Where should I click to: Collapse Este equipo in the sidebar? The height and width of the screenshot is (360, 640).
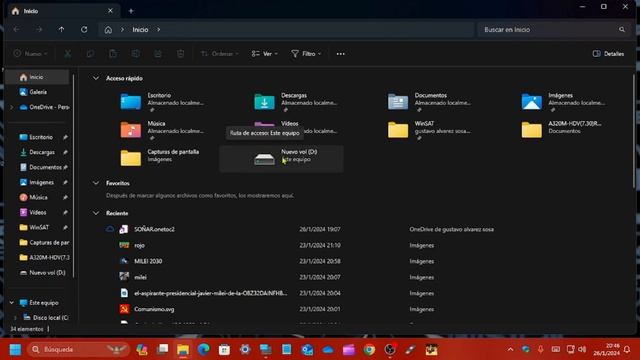(11, 302)
